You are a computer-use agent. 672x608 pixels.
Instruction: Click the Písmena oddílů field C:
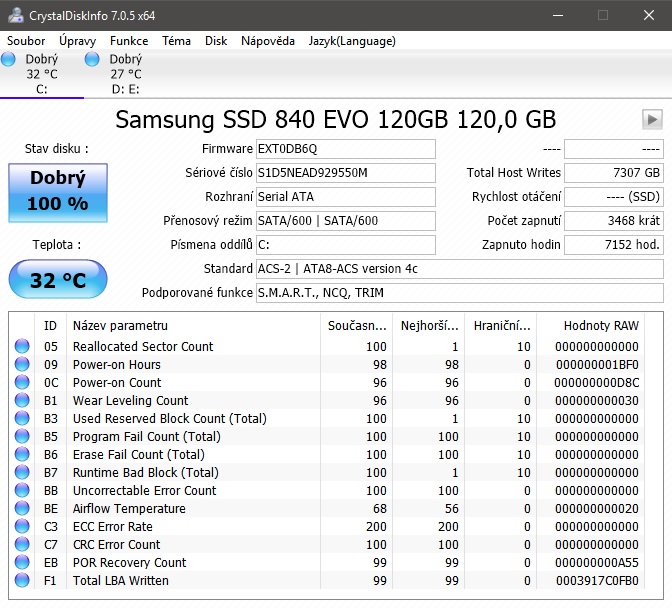(x=346, y=245)
